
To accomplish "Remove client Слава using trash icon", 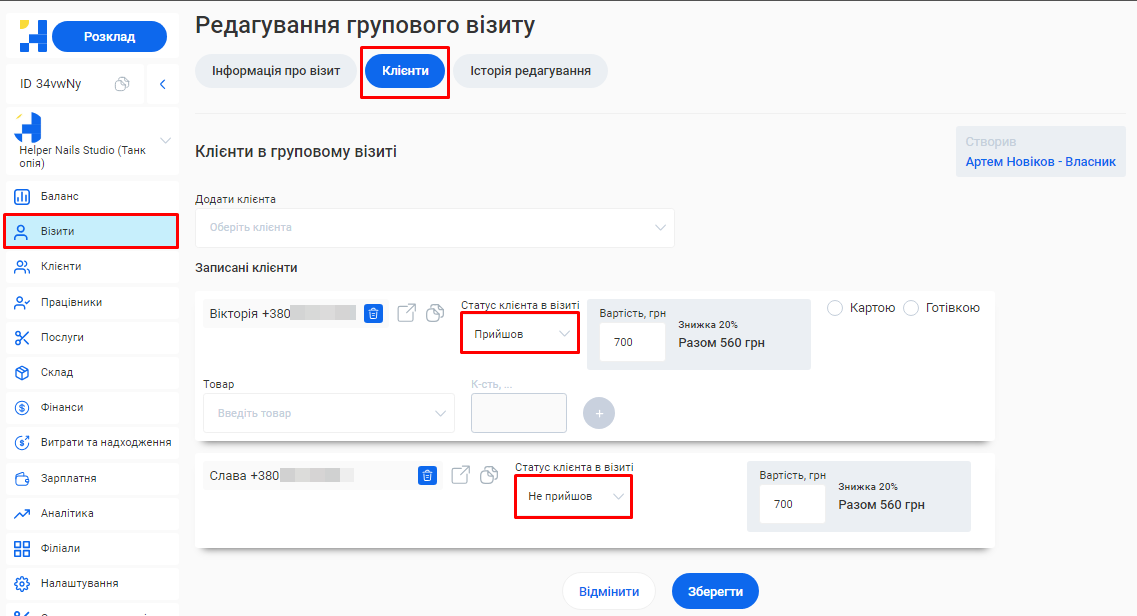I will 427,476.
